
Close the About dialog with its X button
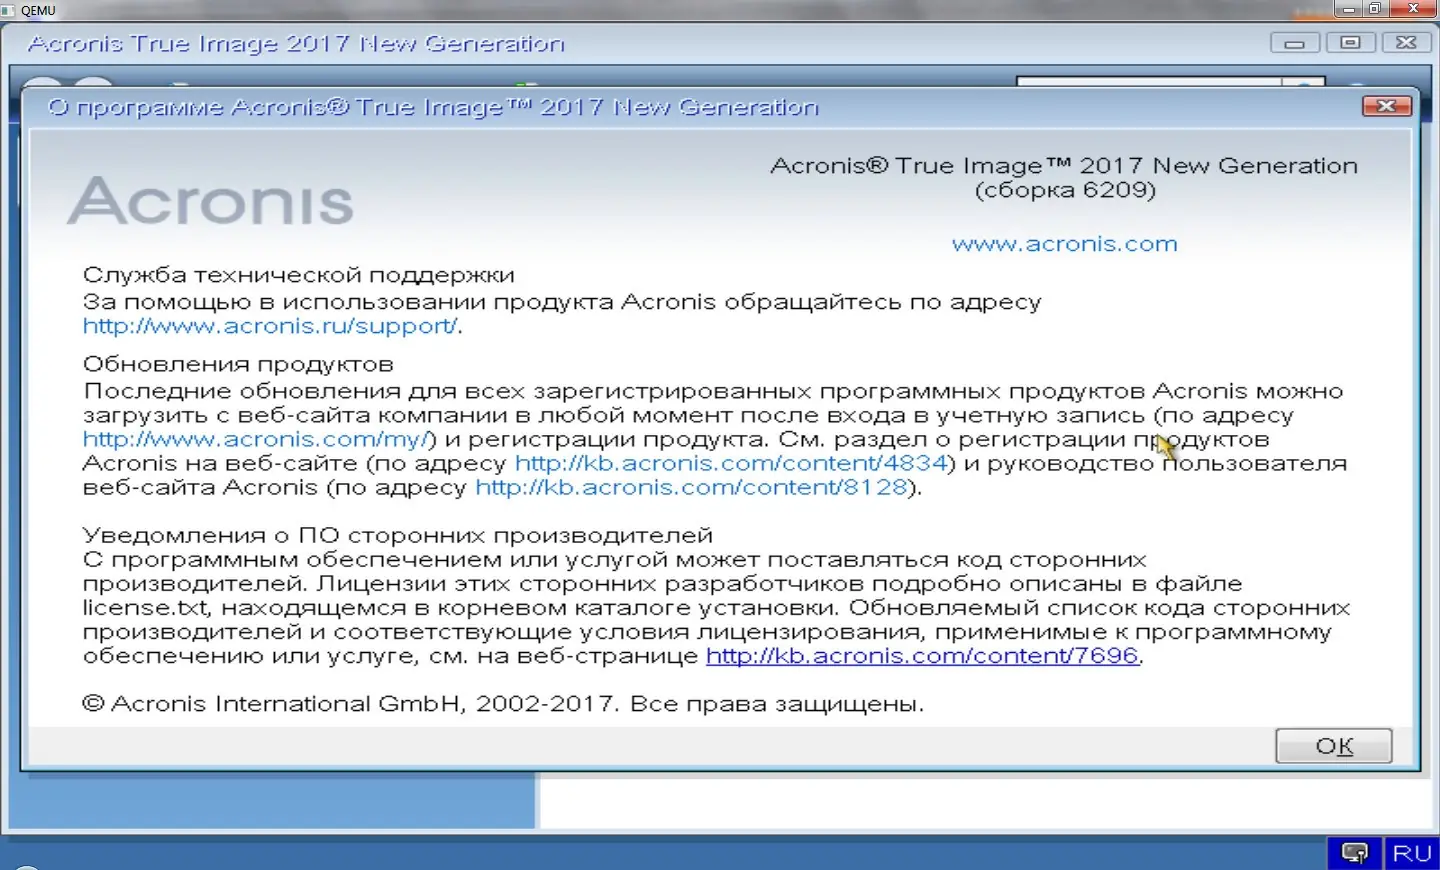tap(1387, 105)
